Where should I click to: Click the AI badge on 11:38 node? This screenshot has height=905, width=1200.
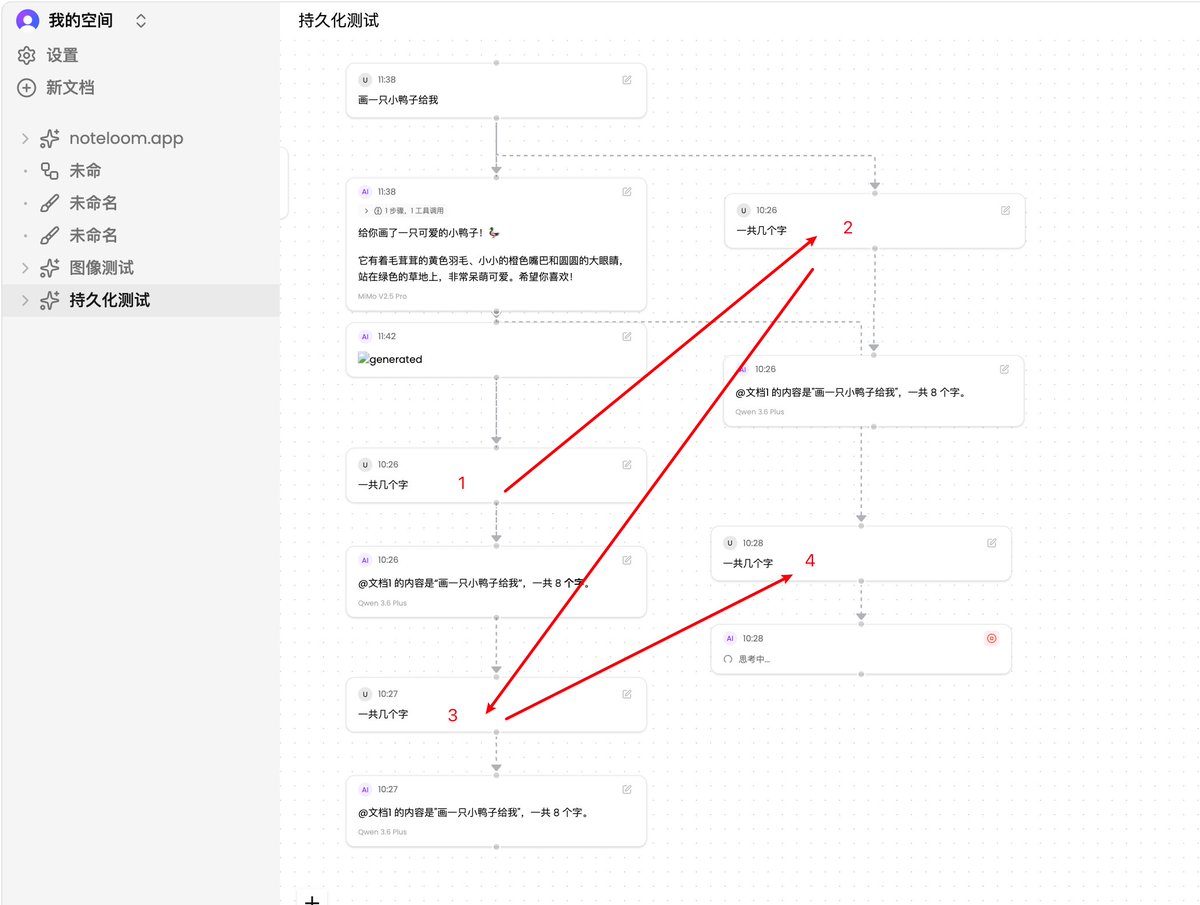pos(365,192)
